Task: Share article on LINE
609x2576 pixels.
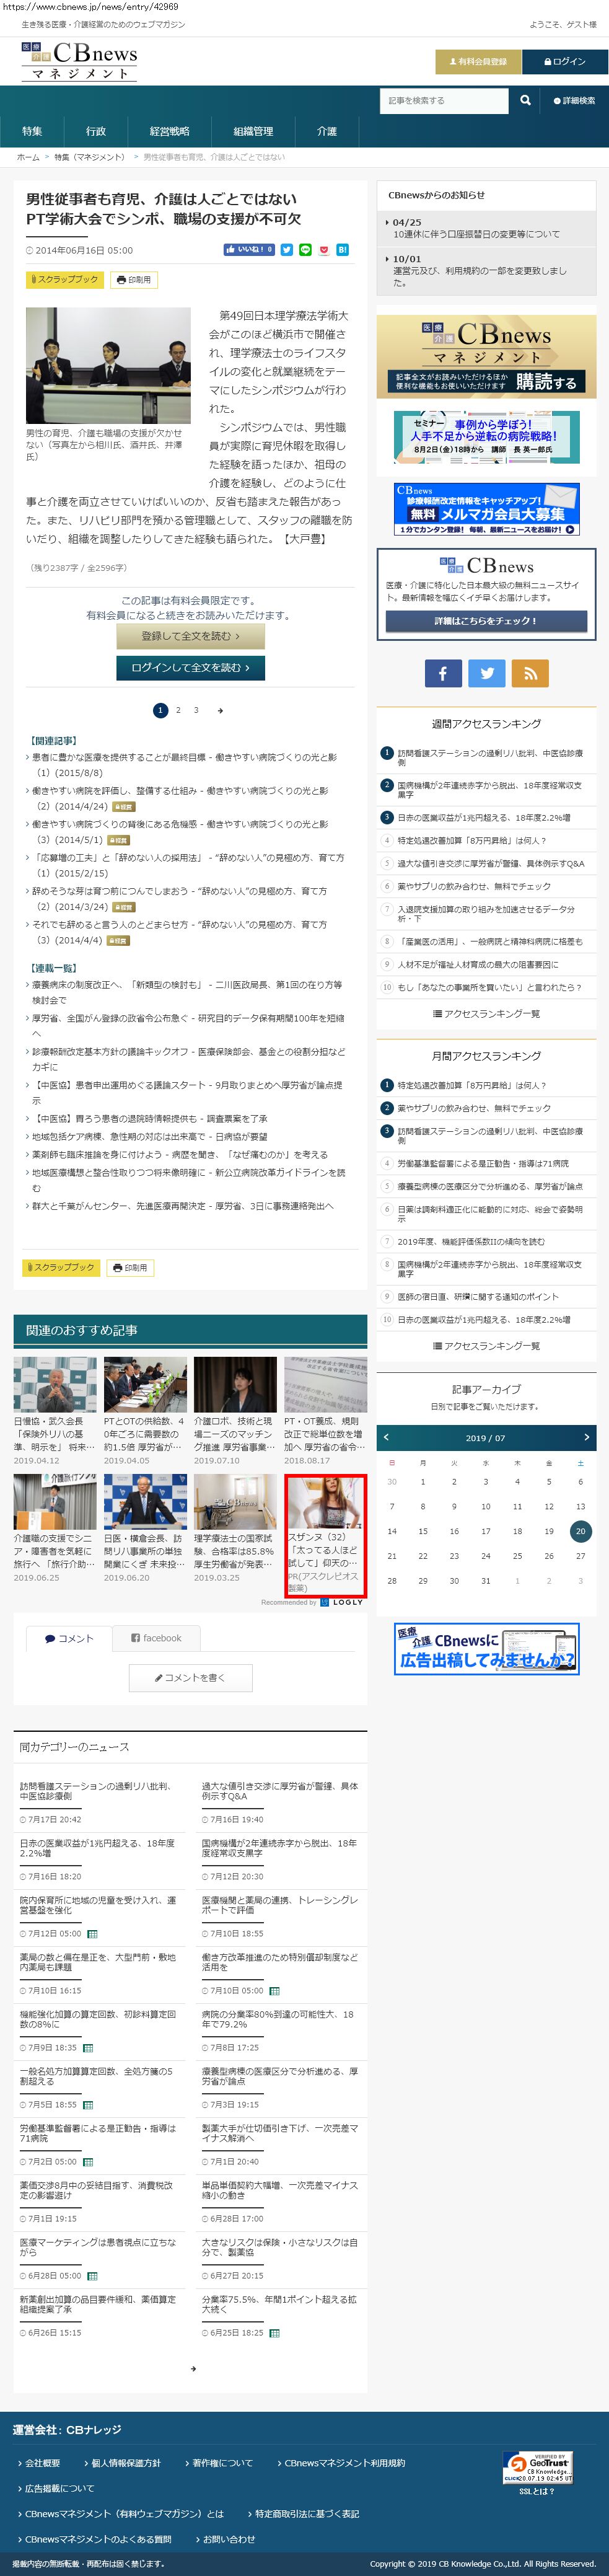Action: coord(305,250)
